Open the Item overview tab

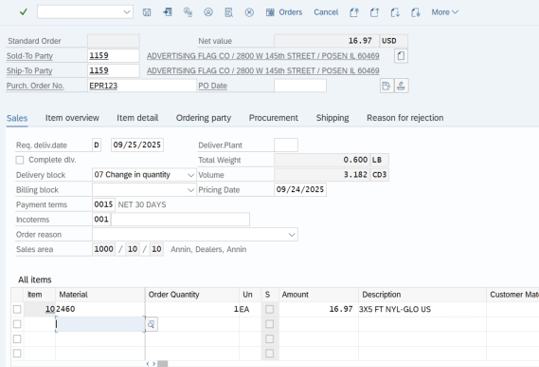(72, 118)
